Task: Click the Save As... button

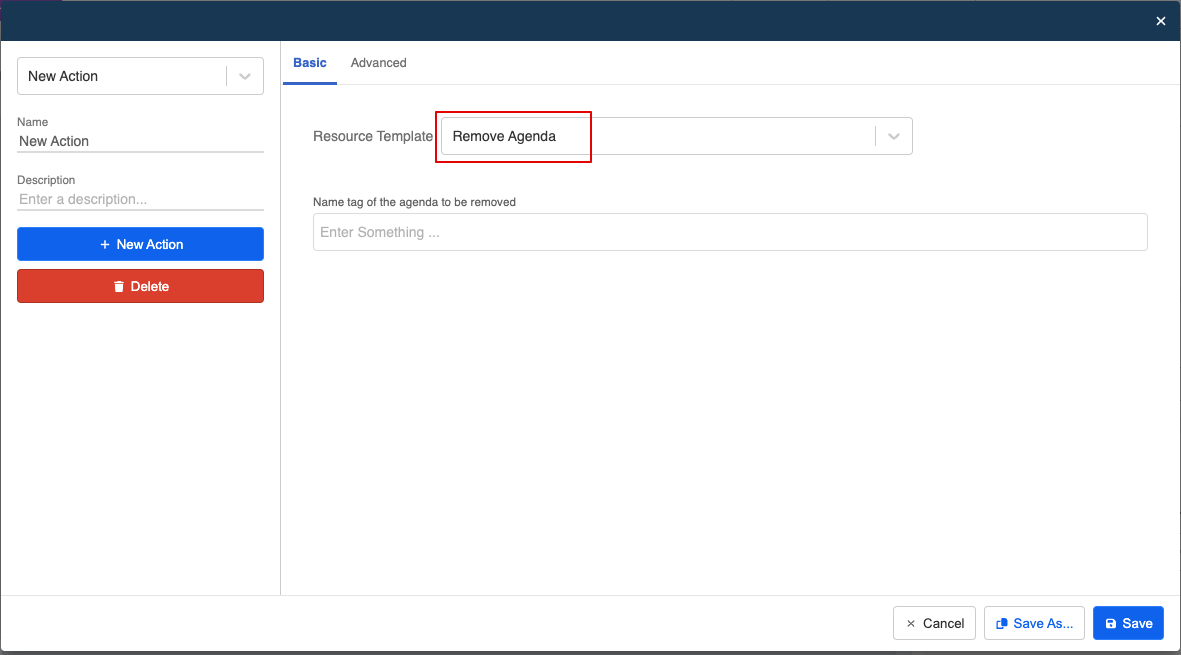Action: coord(1034,623)
